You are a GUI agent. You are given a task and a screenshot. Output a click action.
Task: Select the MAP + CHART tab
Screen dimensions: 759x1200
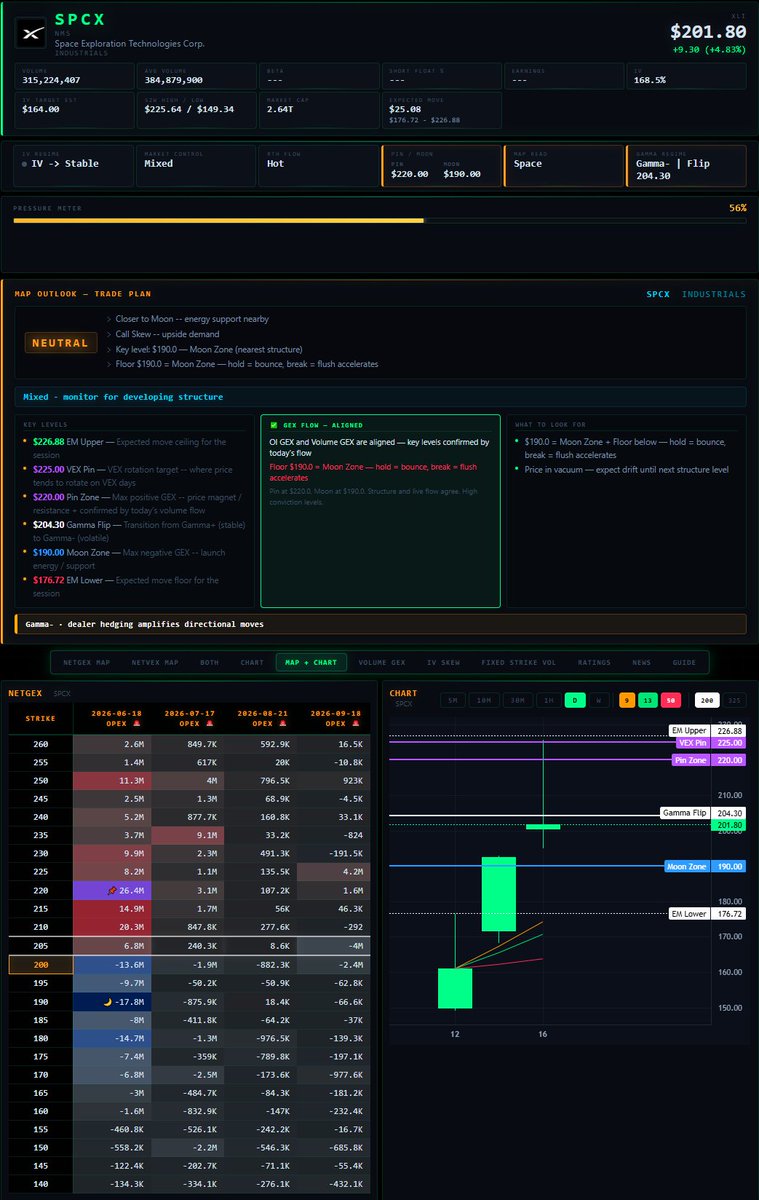point(311,662)
